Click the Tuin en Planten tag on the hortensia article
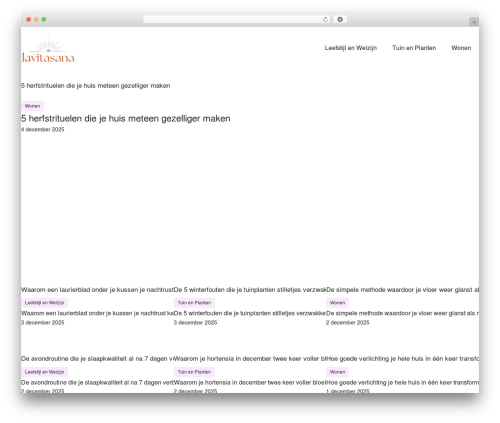Screen dimensions: 500x423 (194, 372)
